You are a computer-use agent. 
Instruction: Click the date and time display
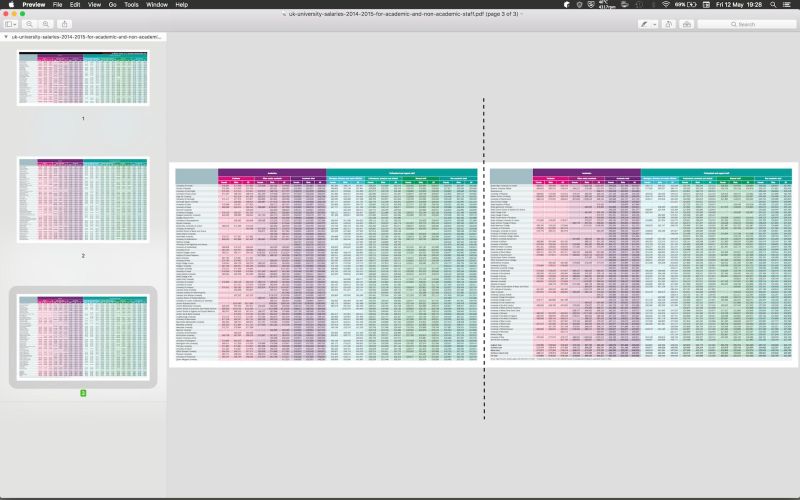738,4
